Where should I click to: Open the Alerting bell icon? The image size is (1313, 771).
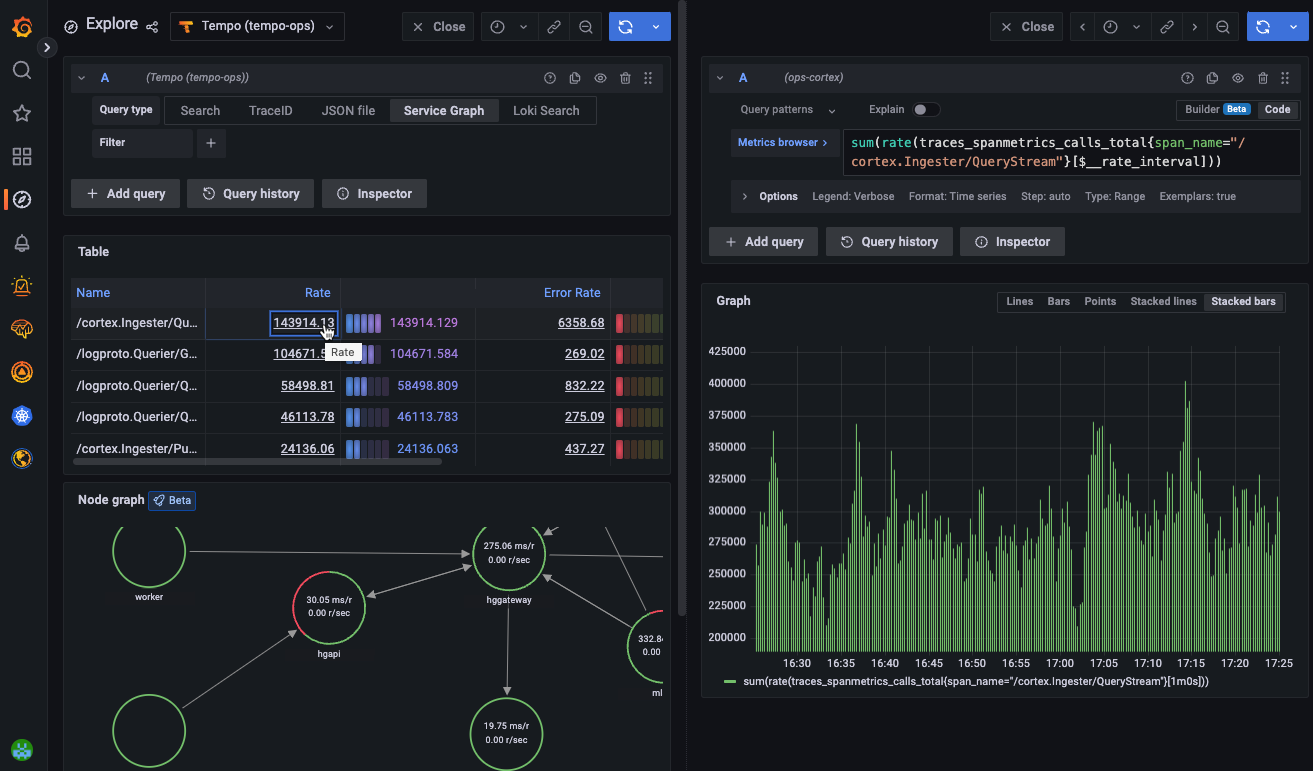[21, 243]
